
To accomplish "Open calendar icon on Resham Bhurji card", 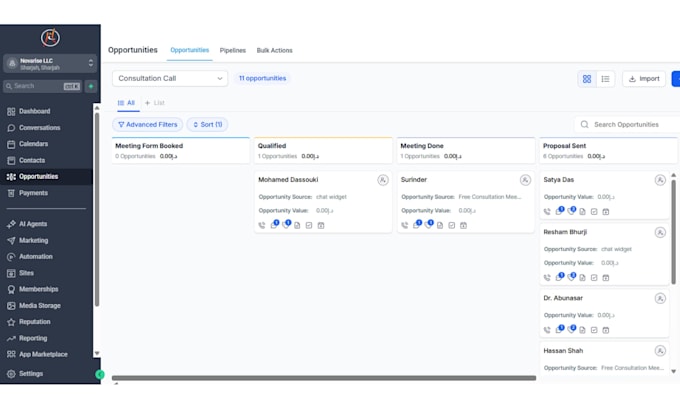I will (x=606, y=278).
